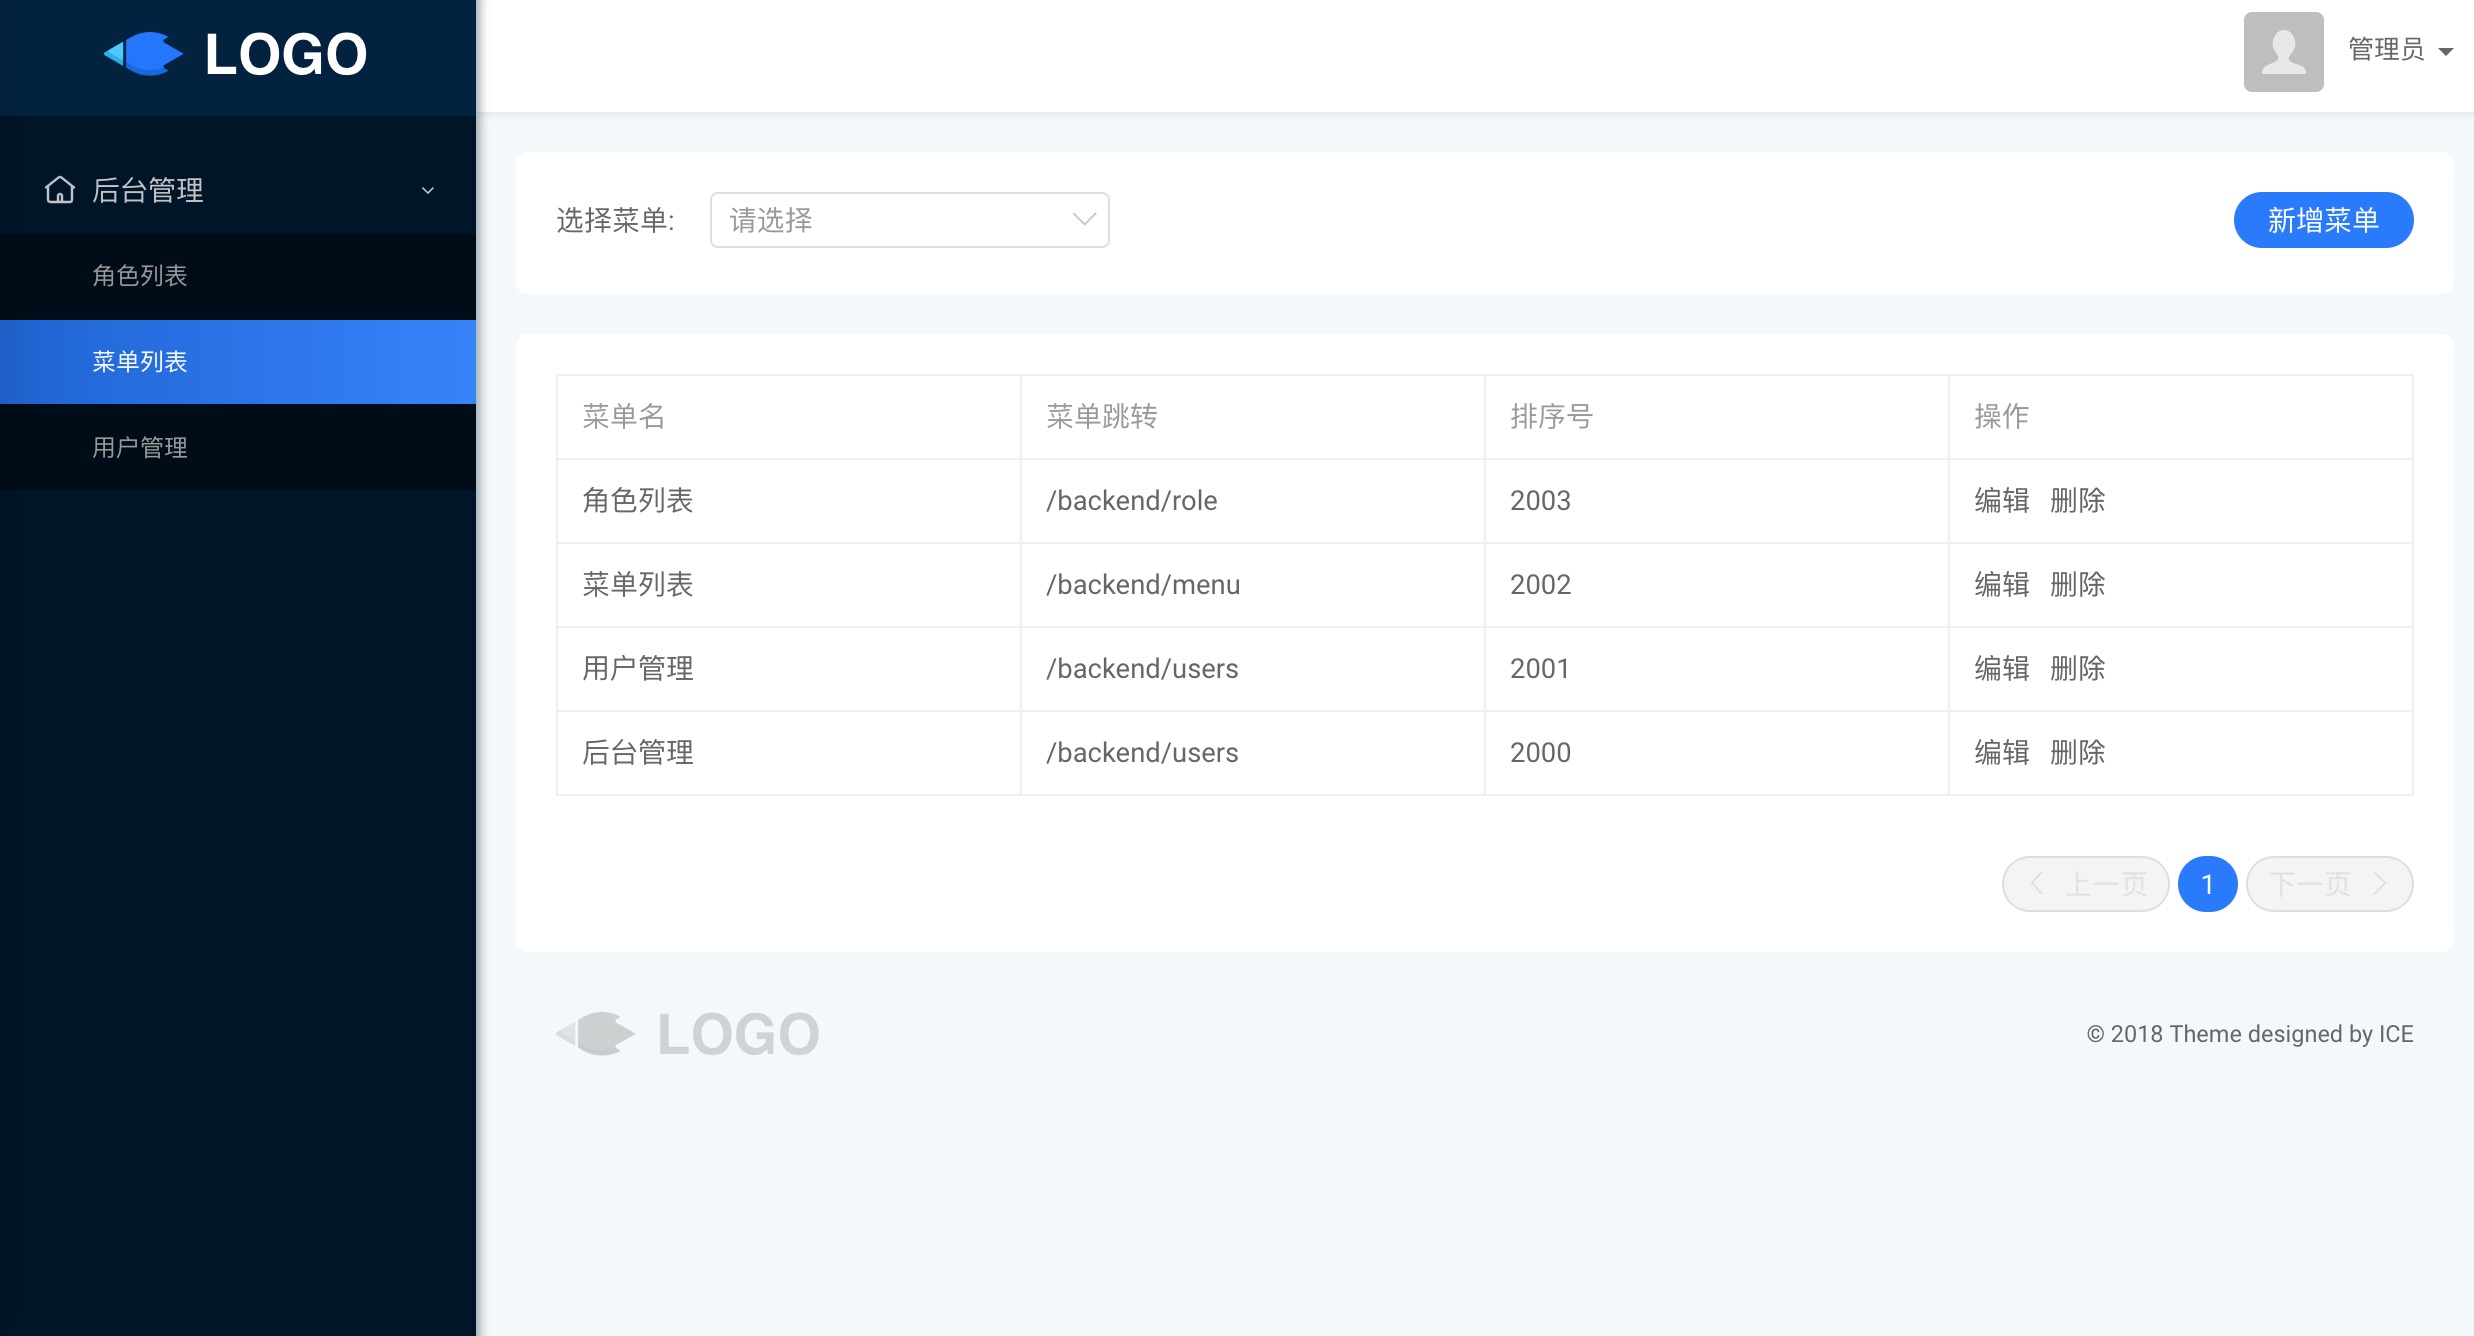Go to 用户管理 in the sidebar
The height and width of the screenshot is (1336, 2474).
[x=140, y=448]
